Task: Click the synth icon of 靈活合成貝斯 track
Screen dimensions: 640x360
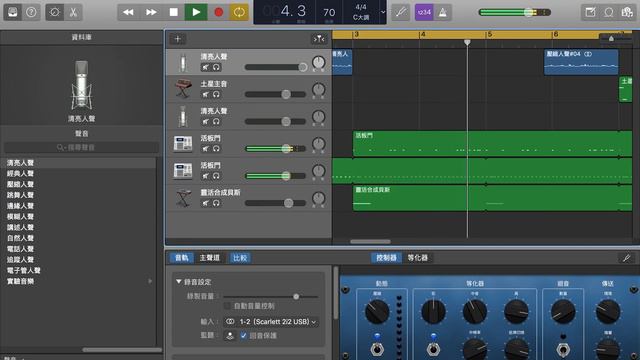Action: pyautogui.click(x=183, y=198)
